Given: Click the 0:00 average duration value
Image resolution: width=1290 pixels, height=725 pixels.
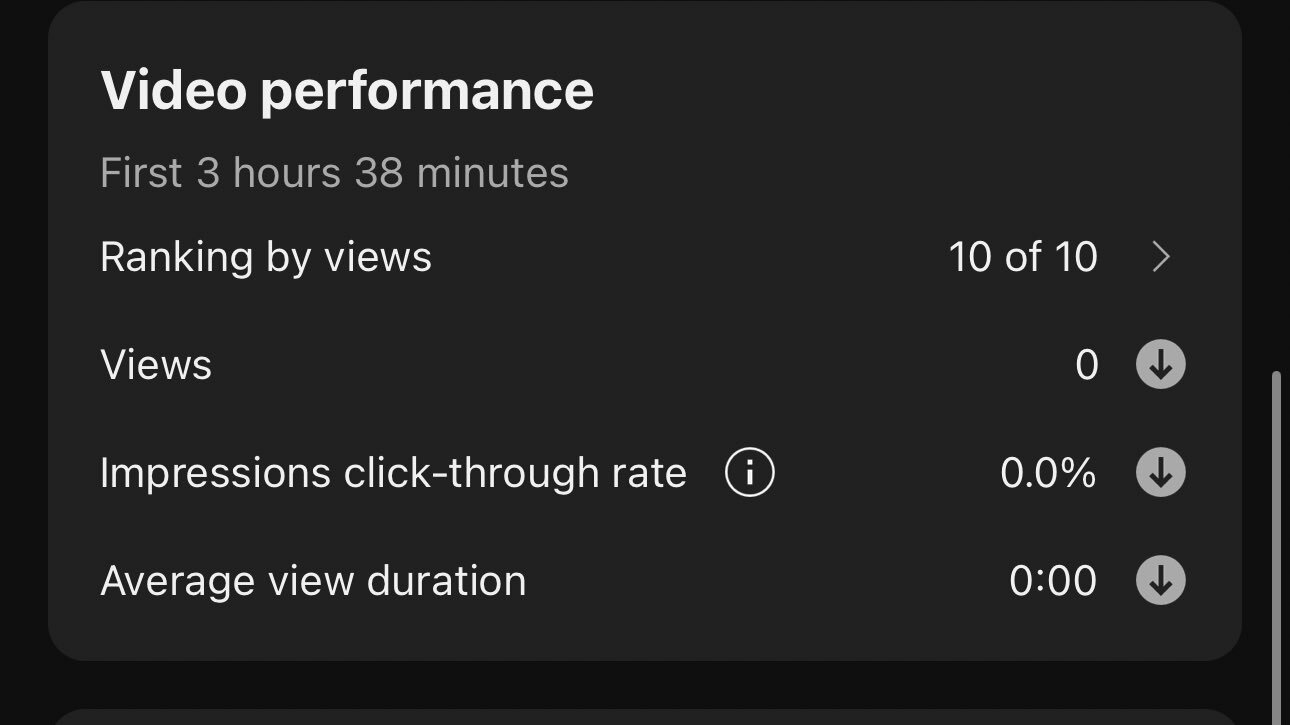Looking at the screenshot, I should tap(1053, 581).
